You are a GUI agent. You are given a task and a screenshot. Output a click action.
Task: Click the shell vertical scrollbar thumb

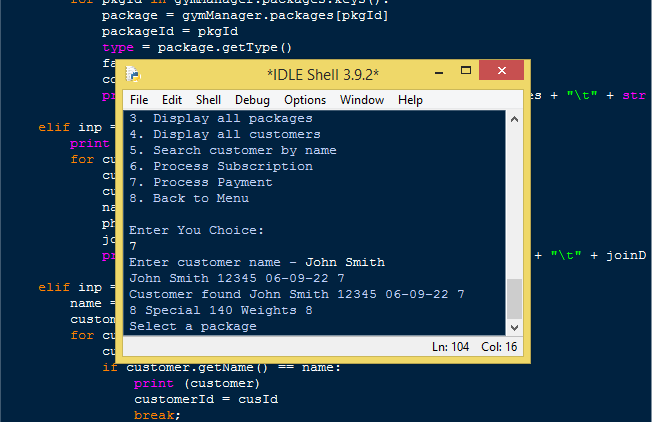(x=515, y=297)
